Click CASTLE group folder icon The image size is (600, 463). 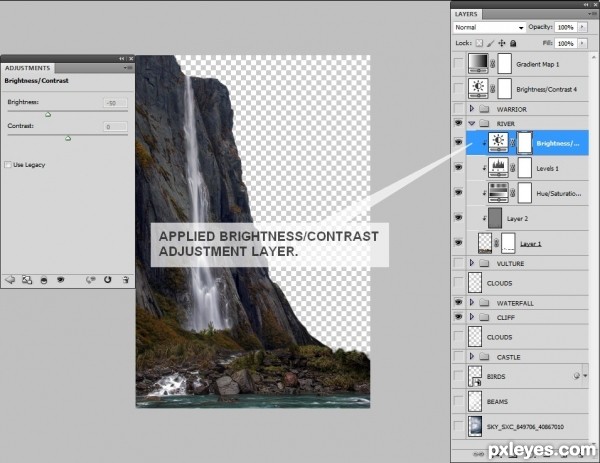pyautogui.click(x=484, y=357)
